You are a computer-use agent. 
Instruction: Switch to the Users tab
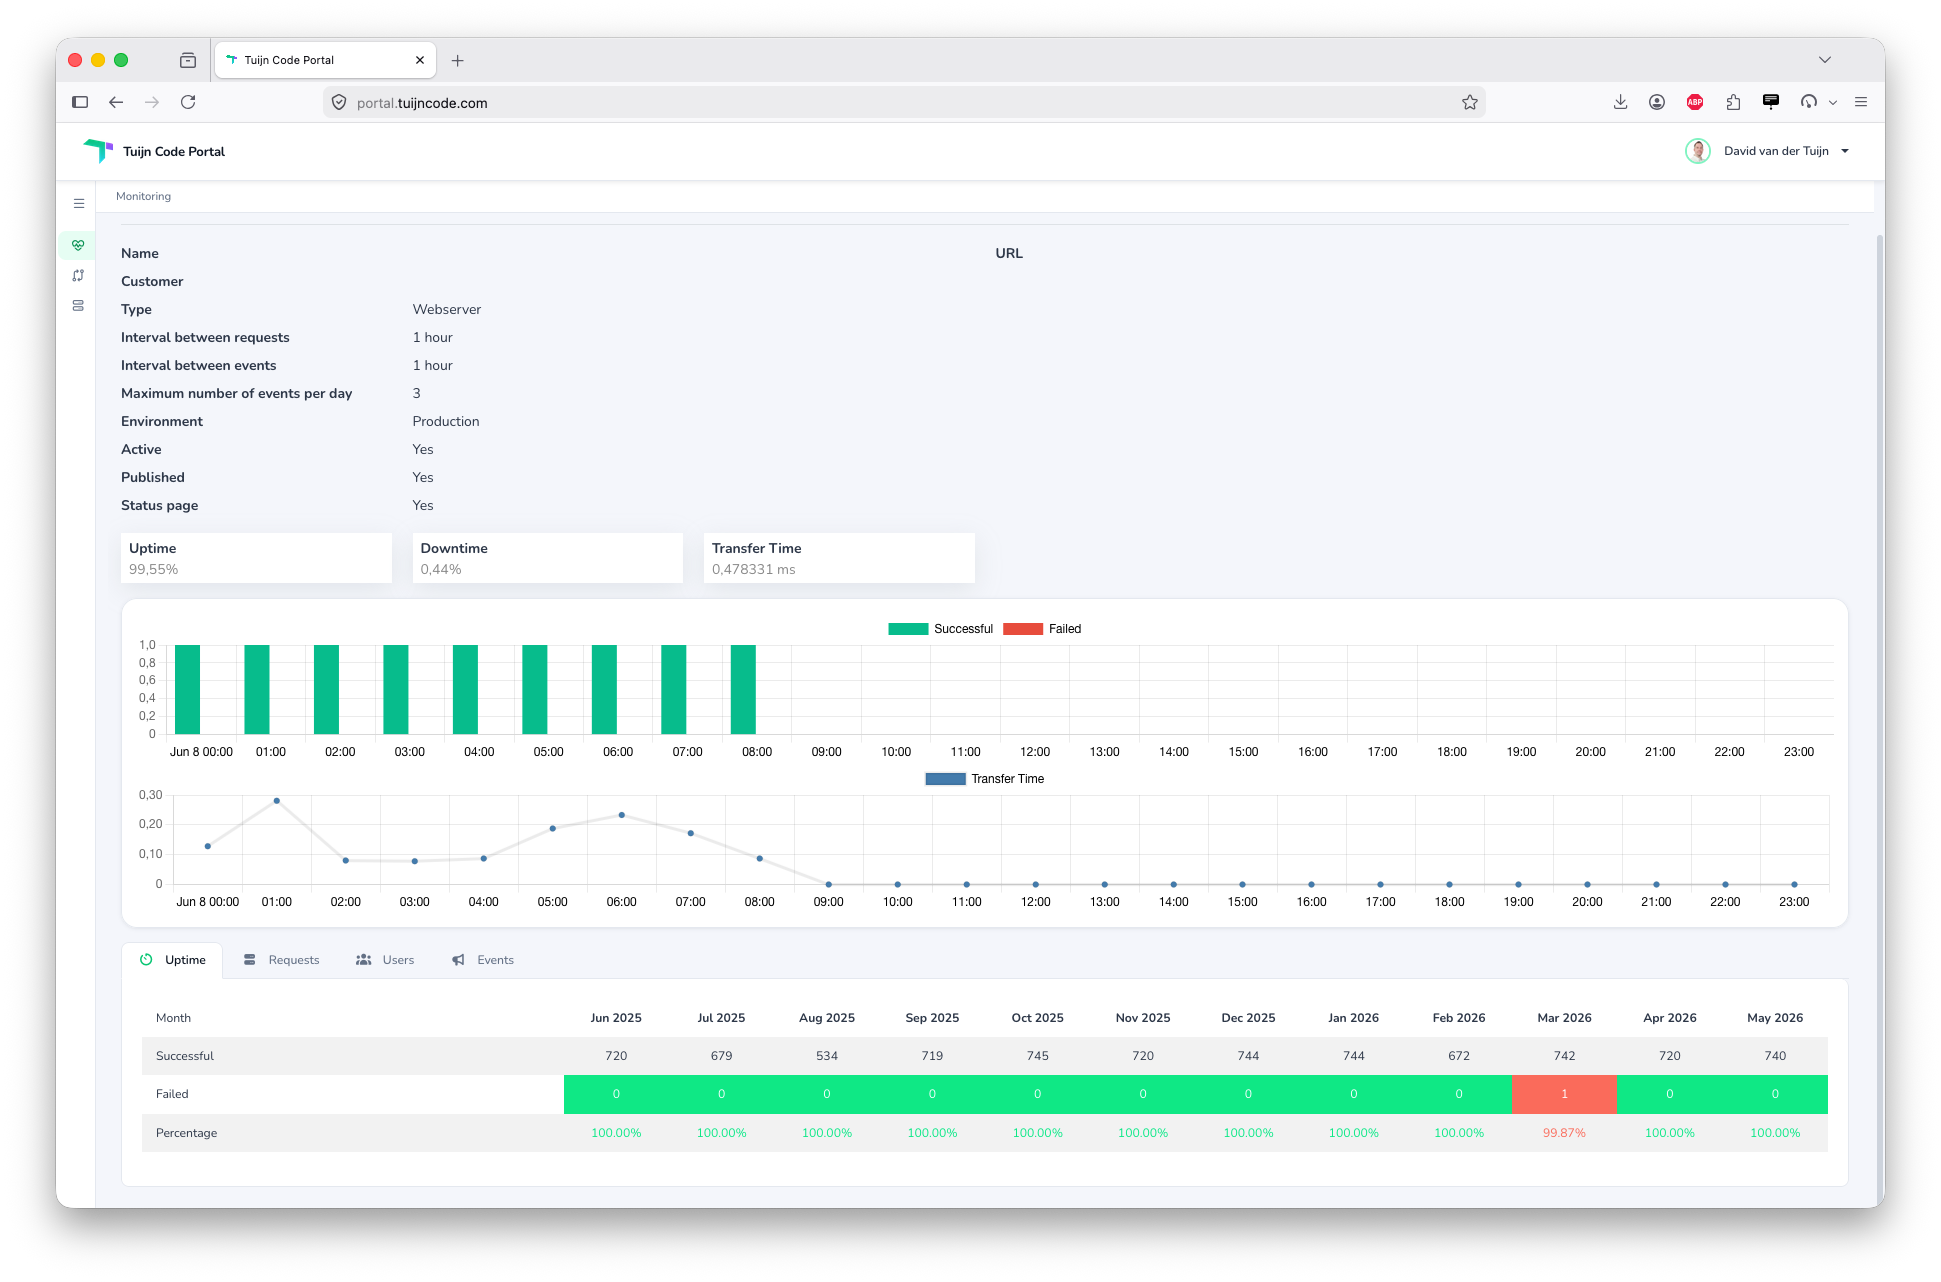(x=385, y=960)
